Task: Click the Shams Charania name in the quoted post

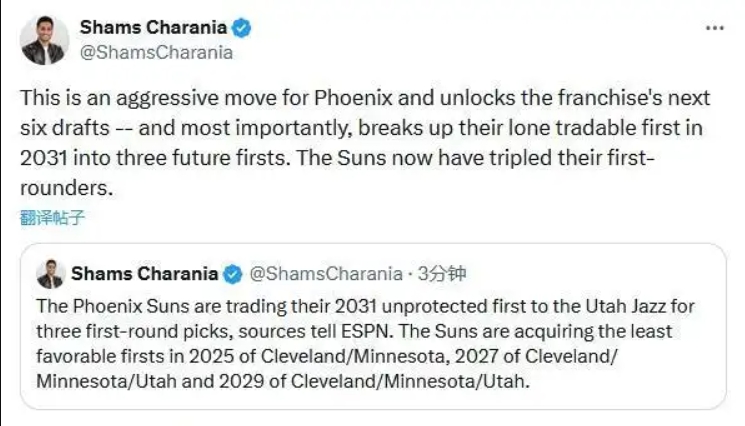Action: pyautogui.click(x=146, y=274)
